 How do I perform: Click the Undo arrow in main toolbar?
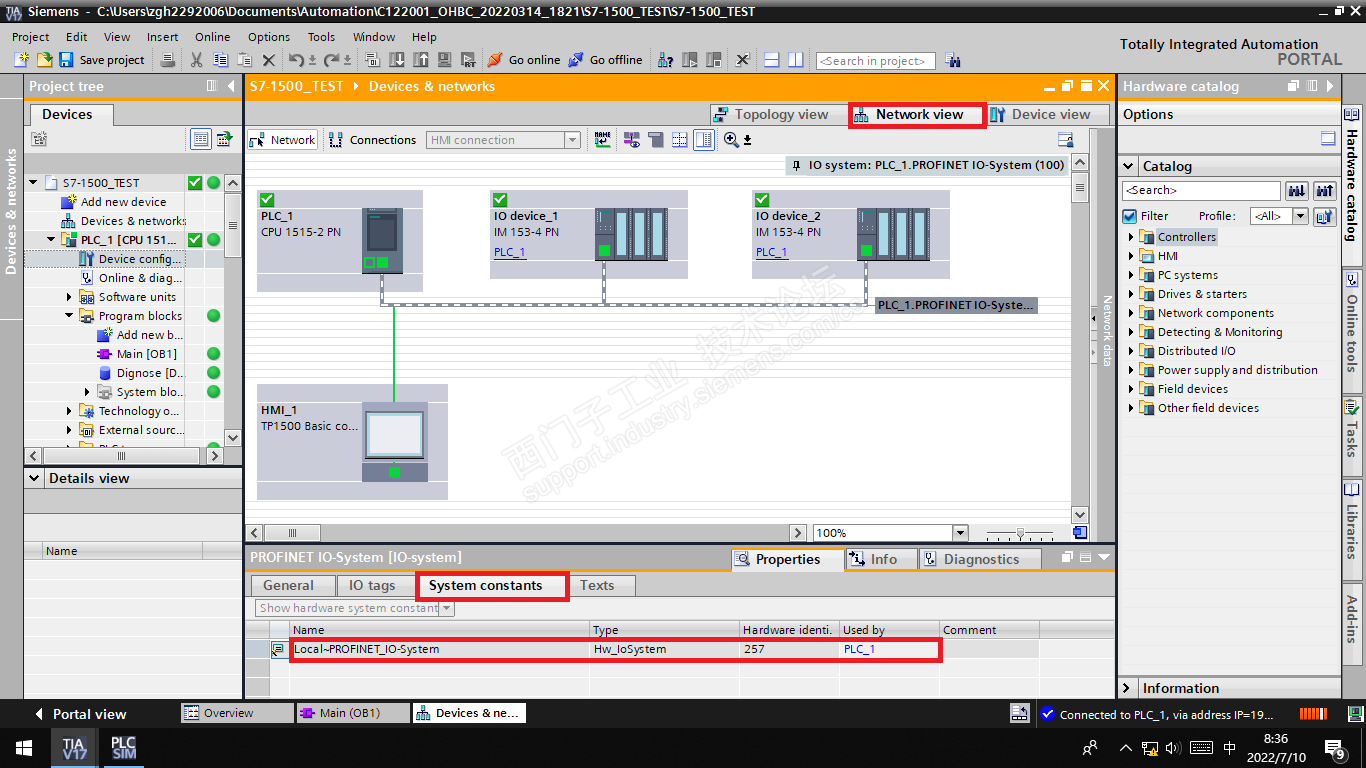296,60
